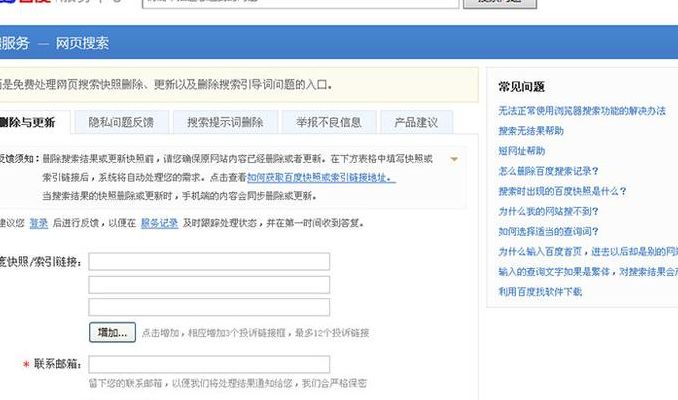Image resolution: width=678 pixels, height=400 pixels.
Task: Collapse the 反馈须知 notice with orange arrow
Action: tap(454, 159)
